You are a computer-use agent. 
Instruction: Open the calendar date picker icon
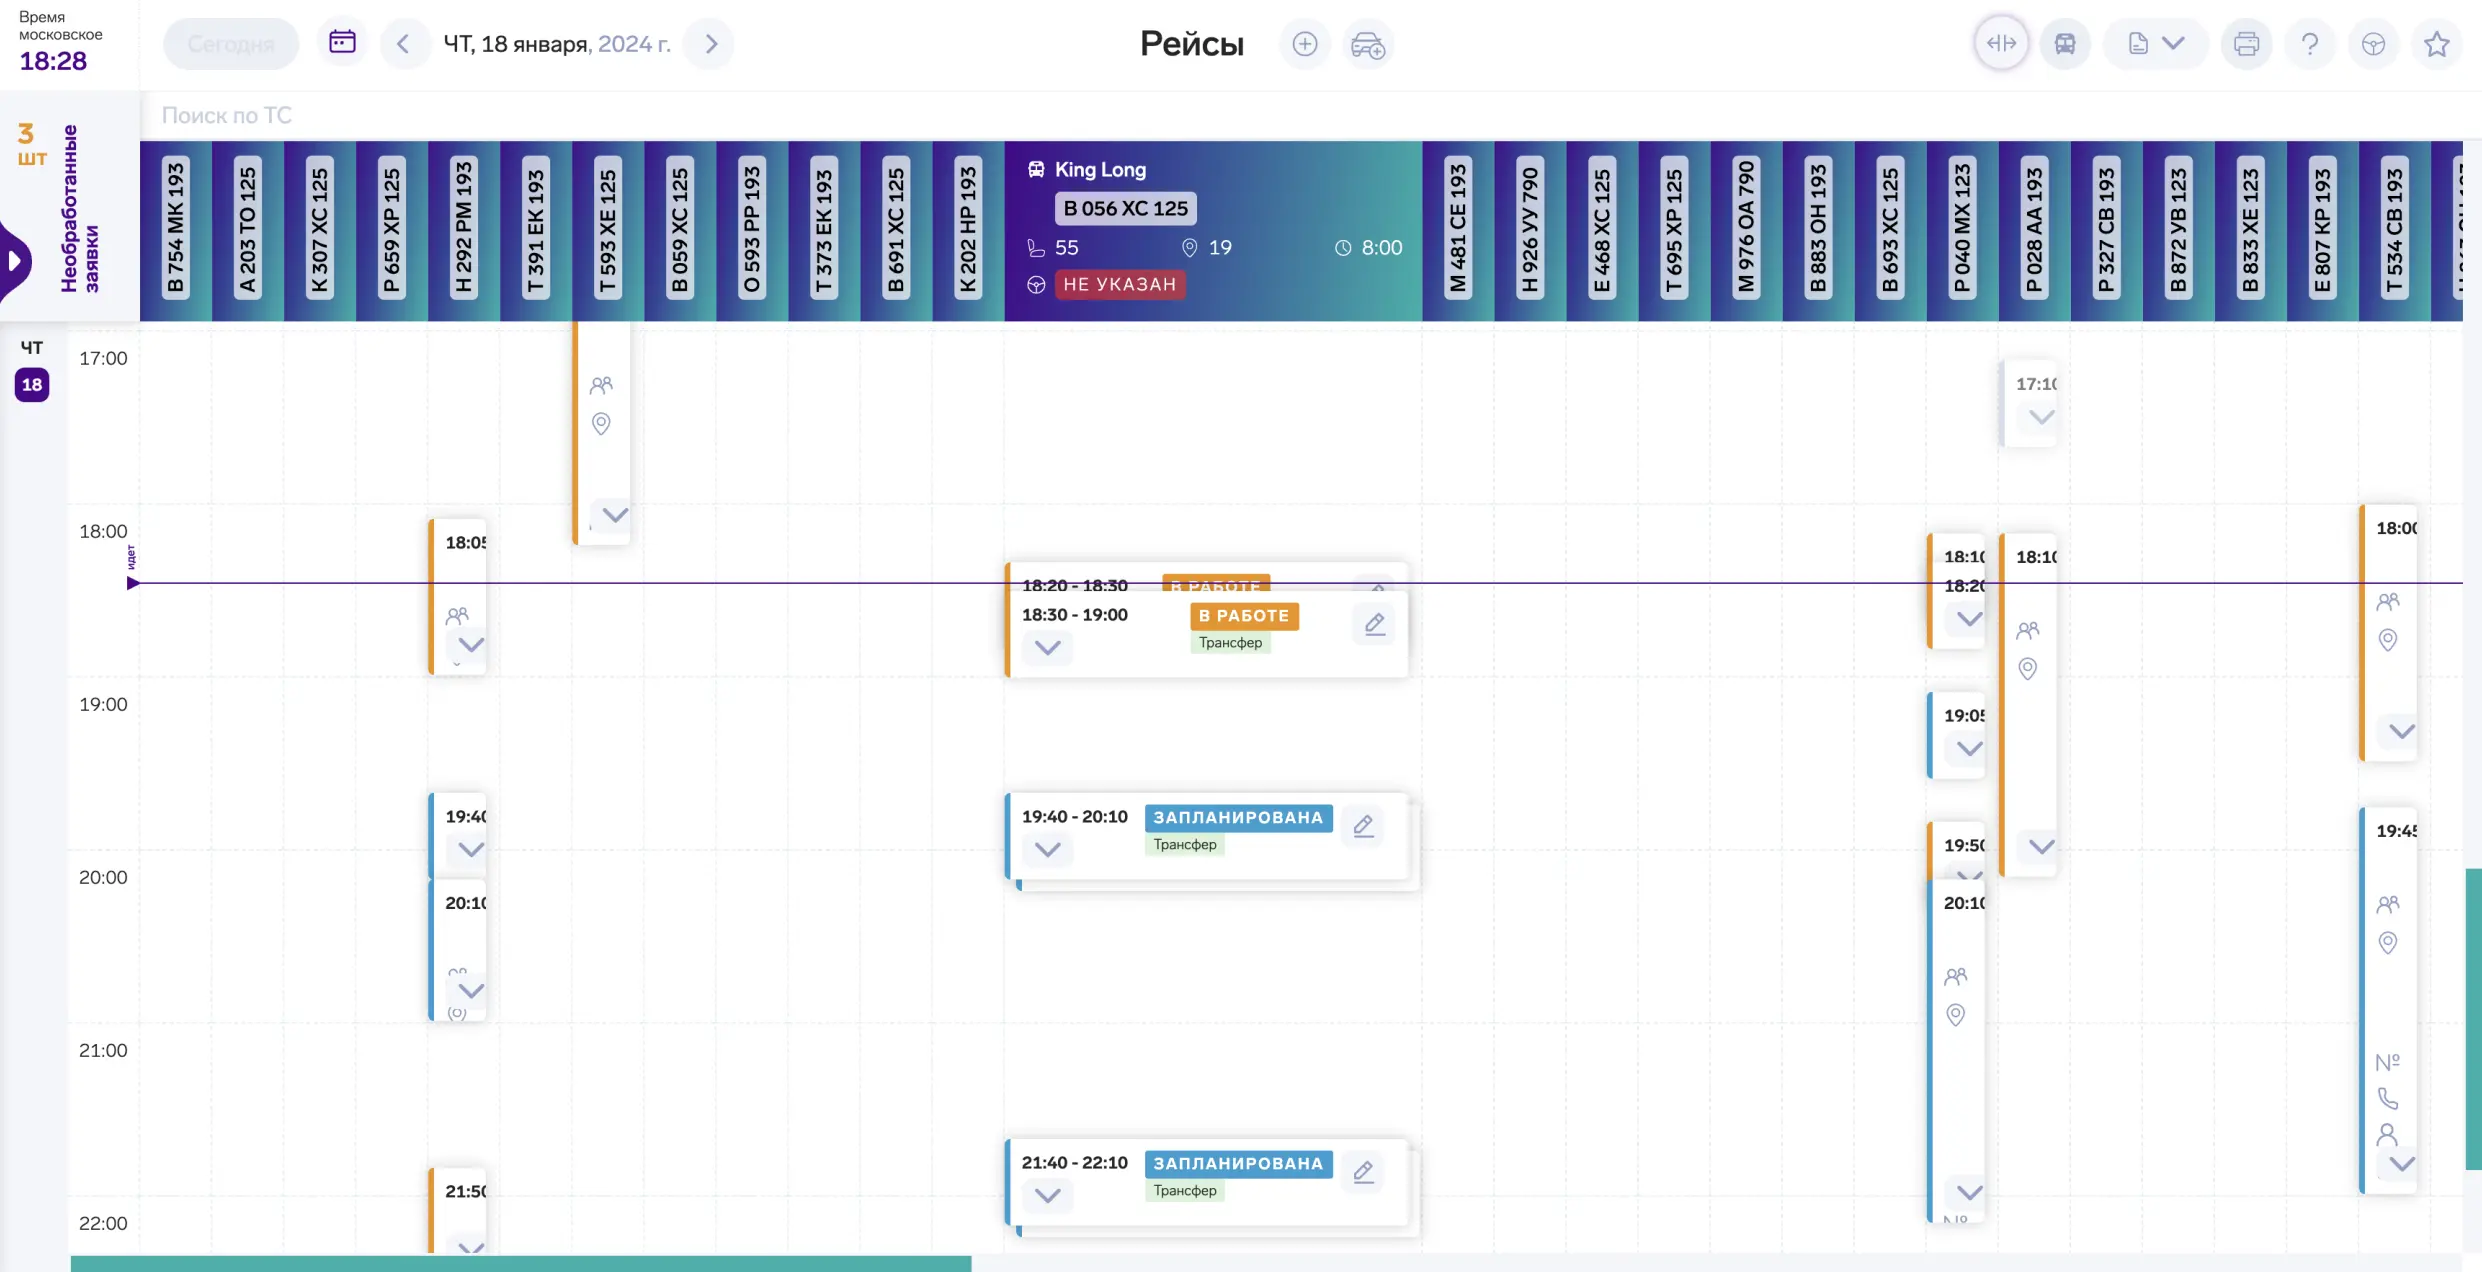click(342, 43)
